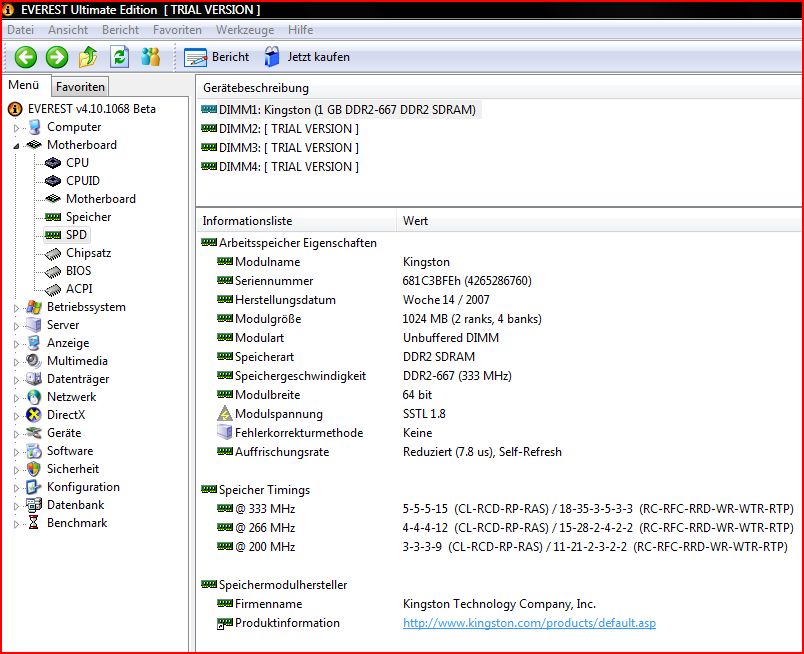Click the Sicherheit shield icon
Viewport: 804px width, 654px height.
34,469
